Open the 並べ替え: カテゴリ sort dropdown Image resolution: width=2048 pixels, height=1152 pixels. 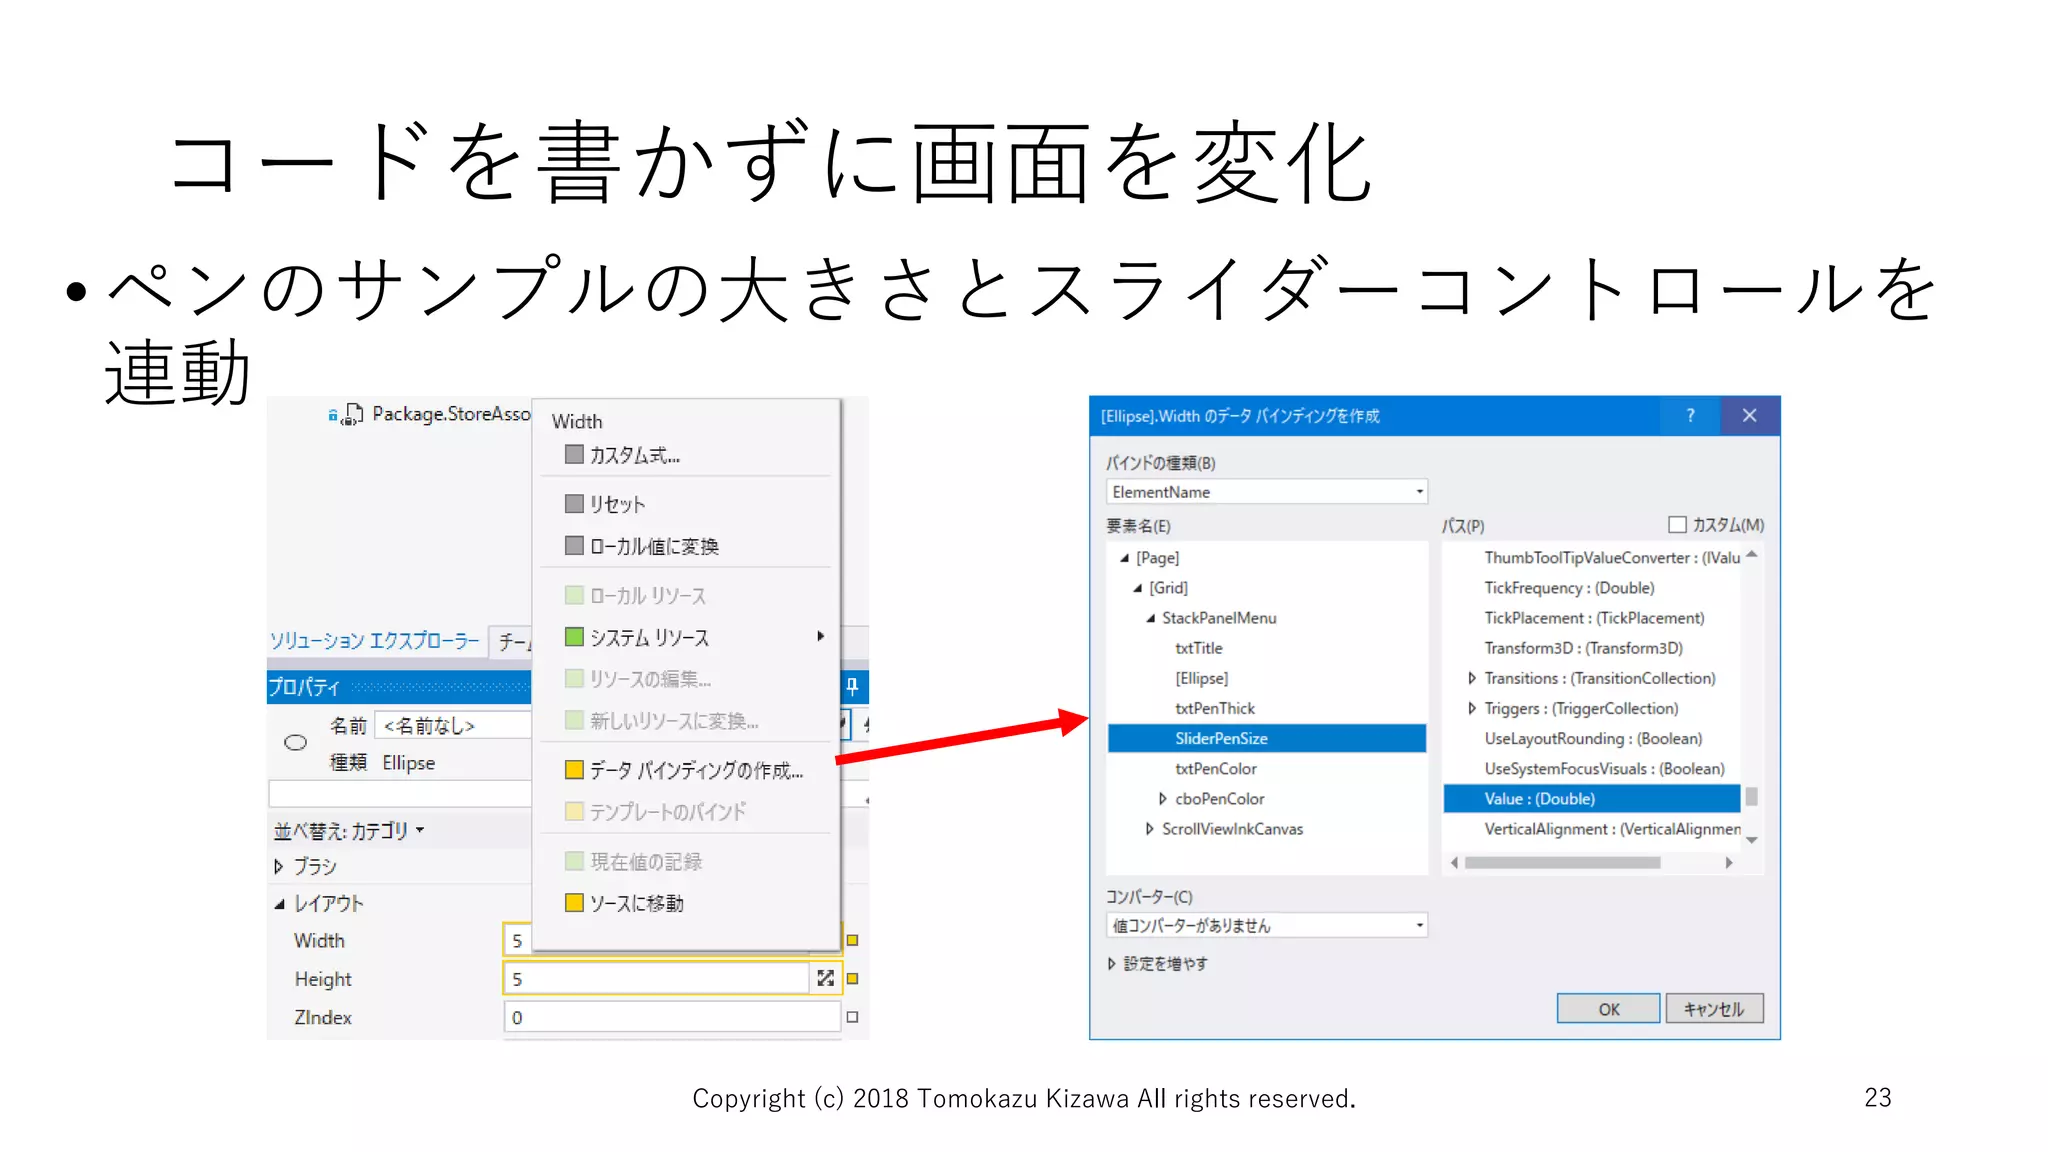(x=349, y=830)
